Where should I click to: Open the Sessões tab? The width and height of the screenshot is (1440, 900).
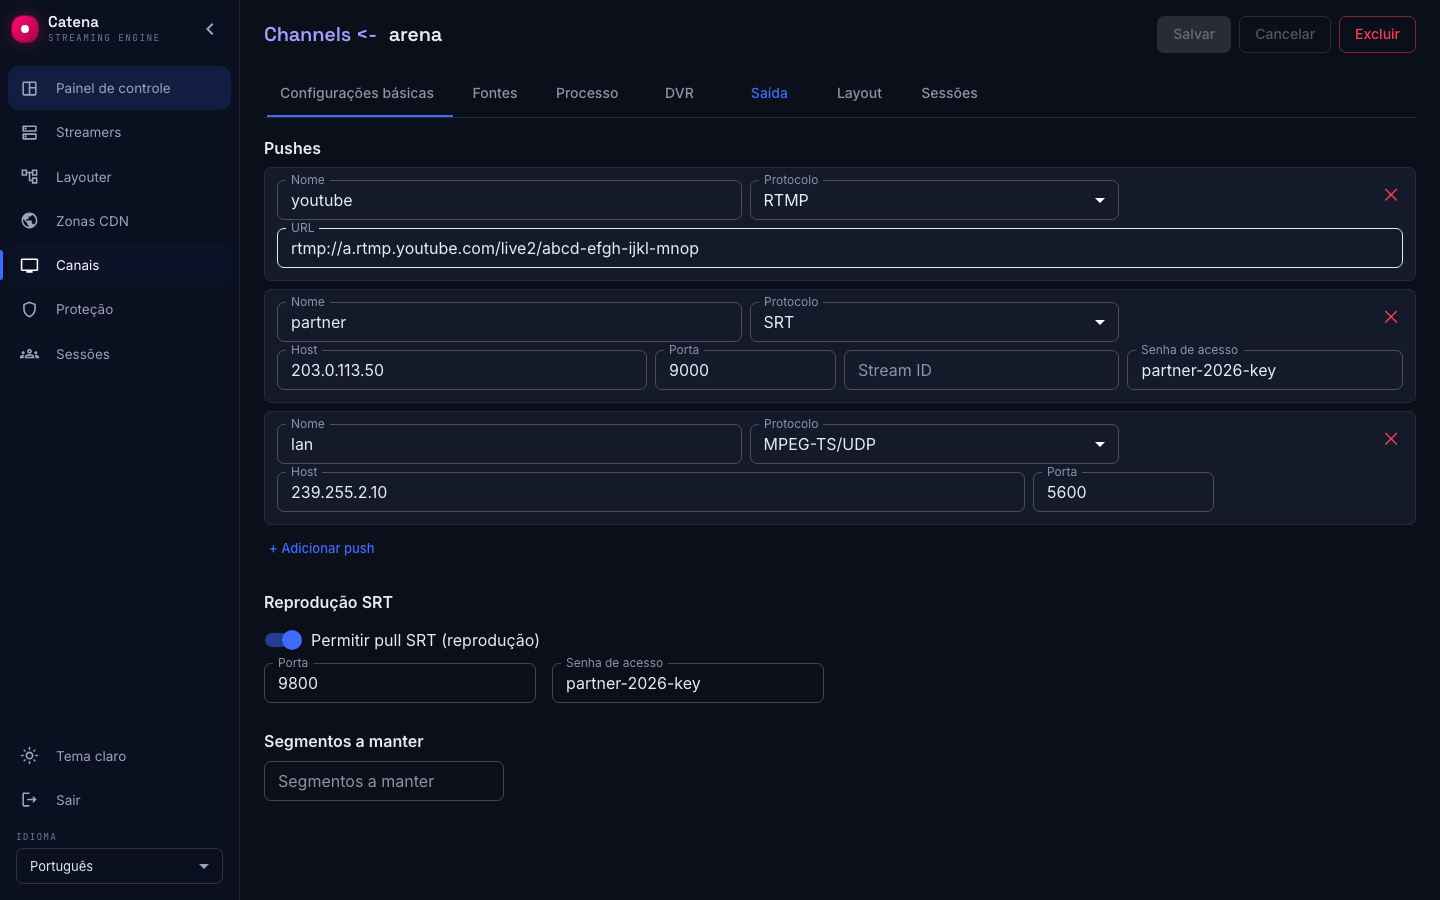[x=949, y=93]
